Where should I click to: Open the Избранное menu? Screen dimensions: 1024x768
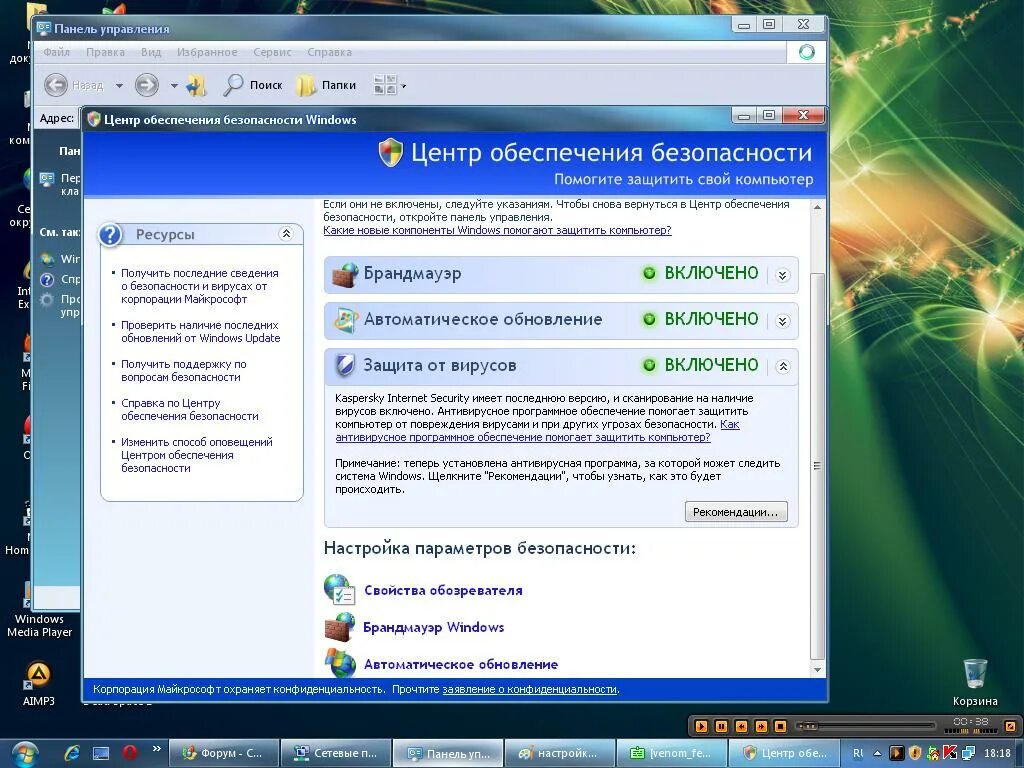click(x=207, y=52)
